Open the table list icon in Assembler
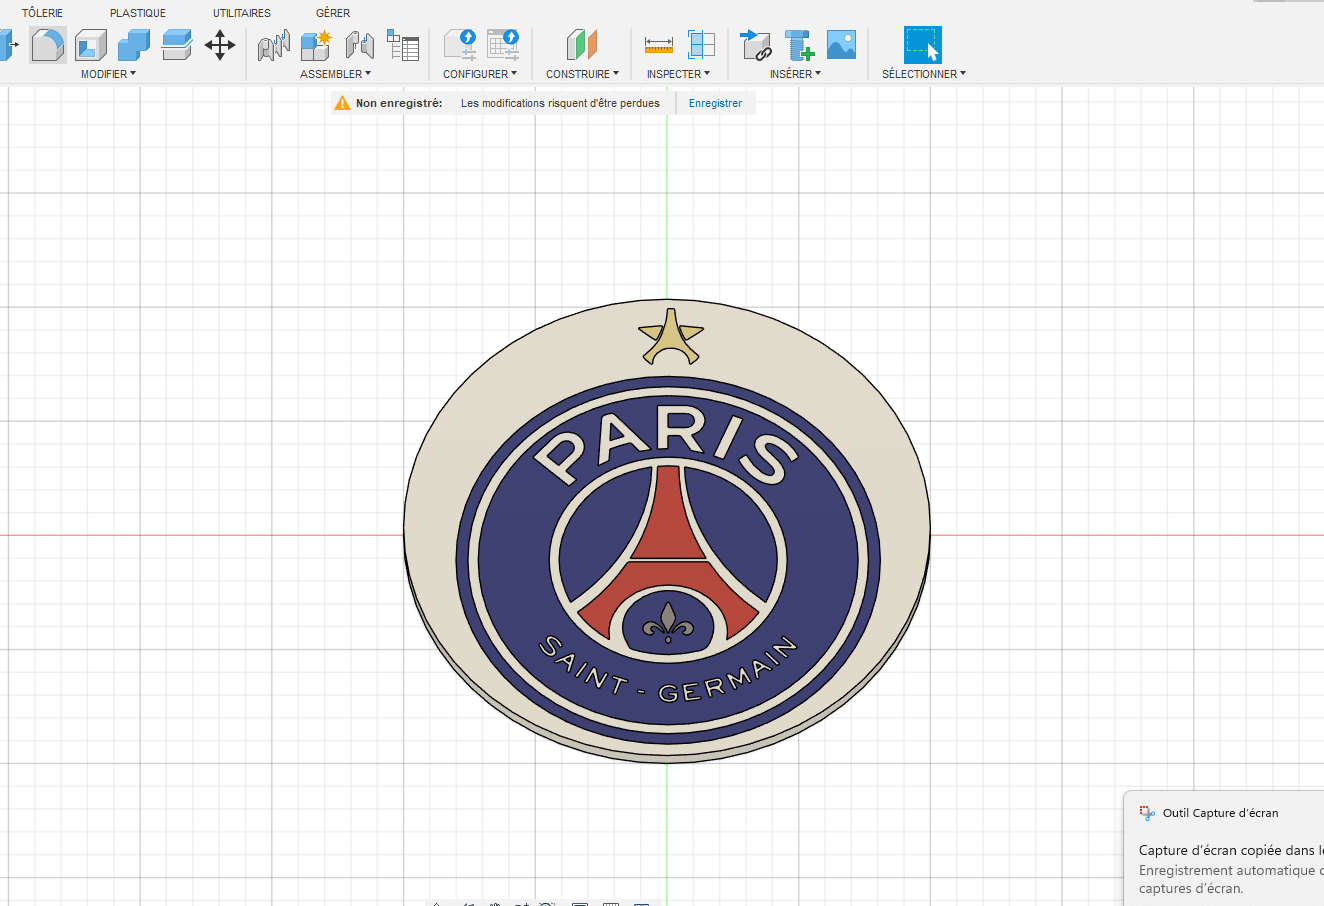 pyautogui.click(x=403, y=45)
